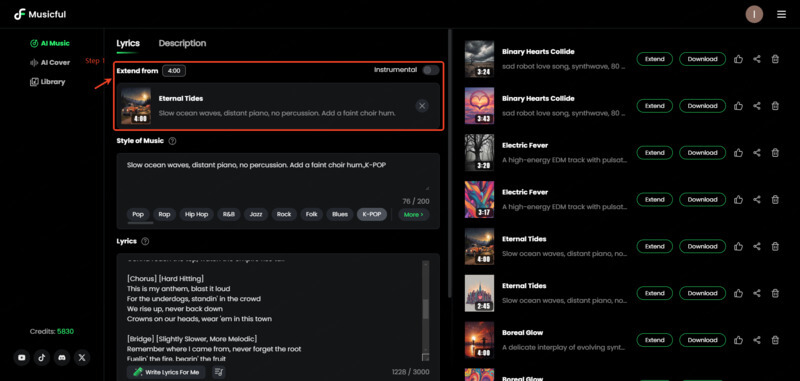Show the Style of Music help tooltip
The image size is (800, 381).
pos(172,141)
